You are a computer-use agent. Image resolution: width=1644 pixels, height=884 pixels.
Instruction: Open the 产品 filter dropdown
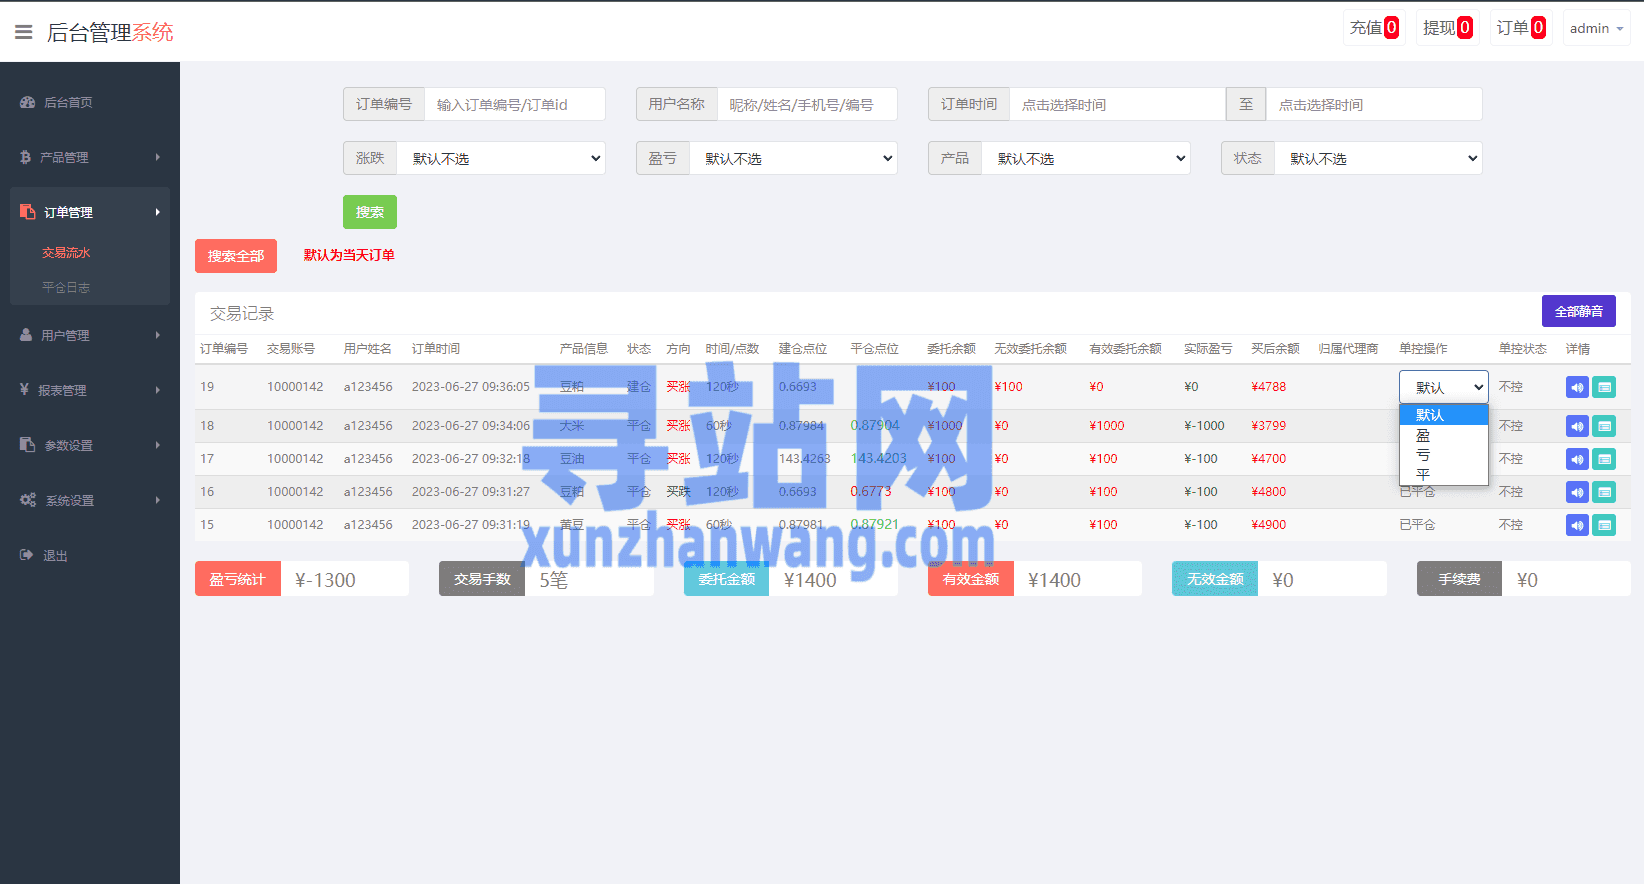[x=1086, y=158]
